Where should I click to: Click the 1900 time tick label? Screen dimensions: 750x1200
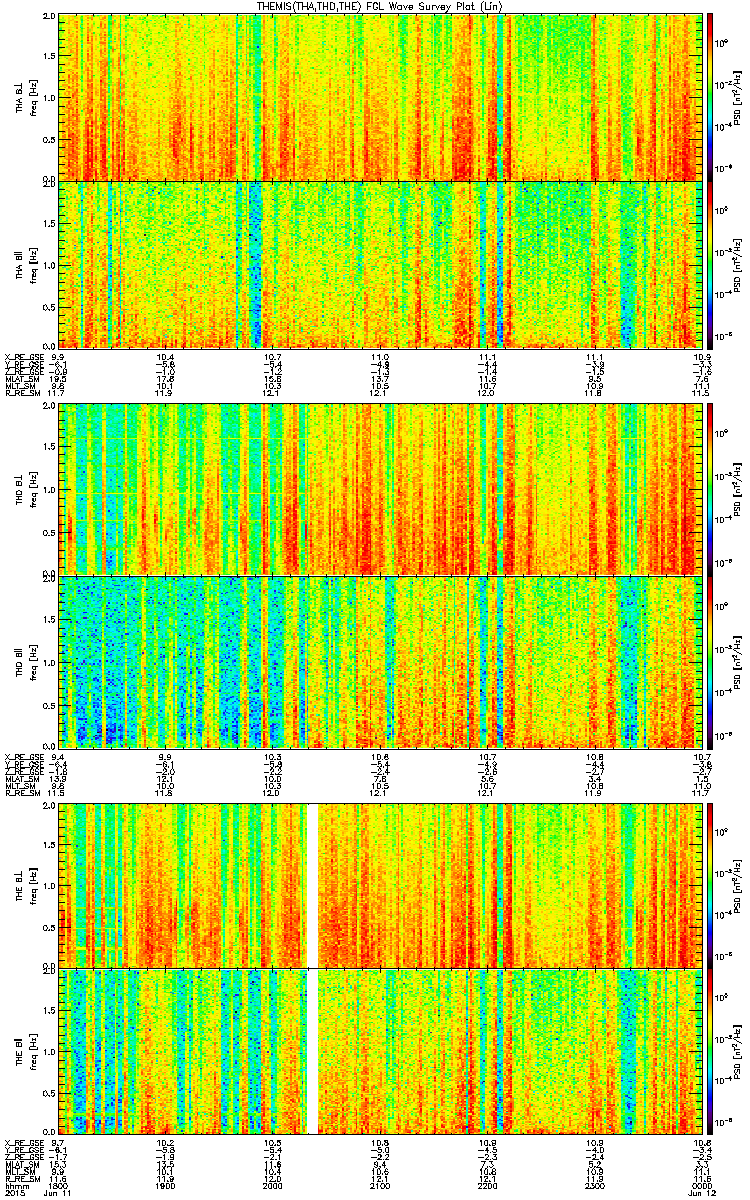coord(167,1189)
